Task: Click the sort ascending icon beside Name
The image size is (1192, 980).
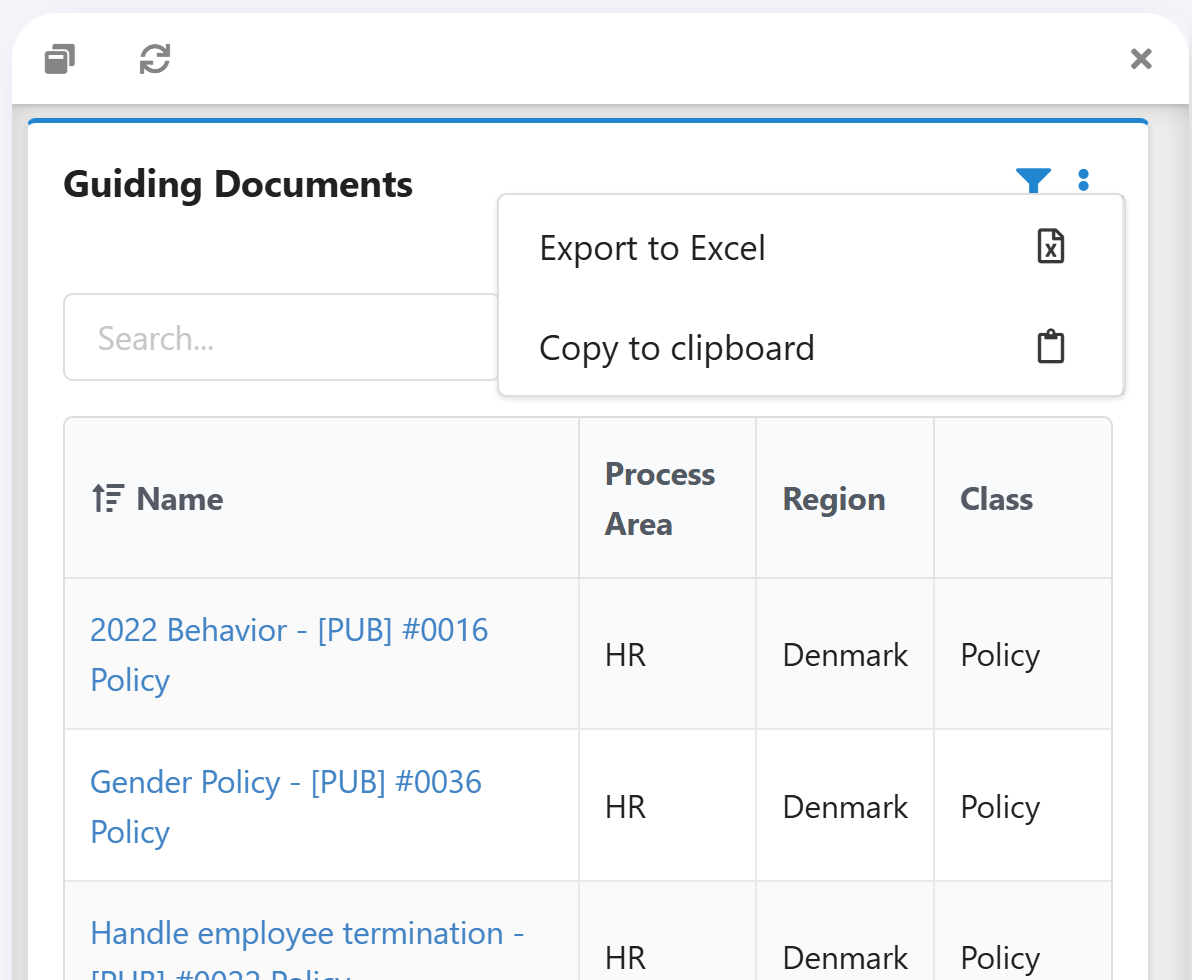Action: point(107,498)
